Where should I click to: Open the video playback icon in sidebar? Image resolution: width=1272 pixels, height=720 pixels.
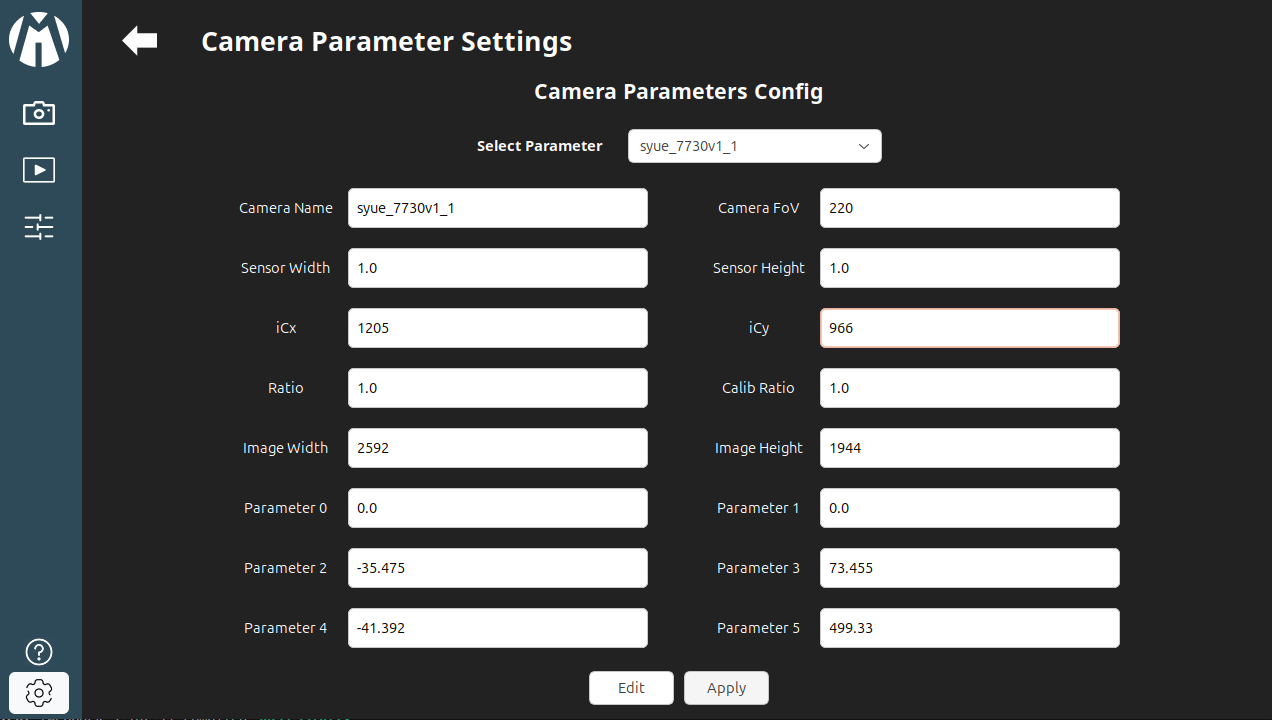[39, 170]
